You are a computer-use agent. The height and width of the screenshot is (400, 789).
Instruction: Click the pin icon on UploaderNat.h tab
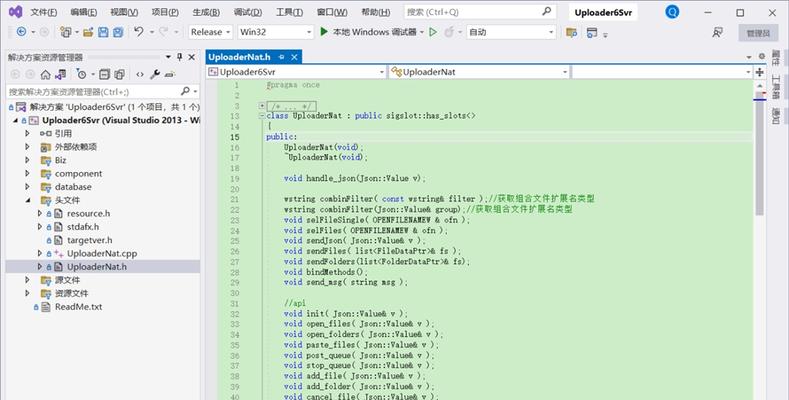[282, 57]
